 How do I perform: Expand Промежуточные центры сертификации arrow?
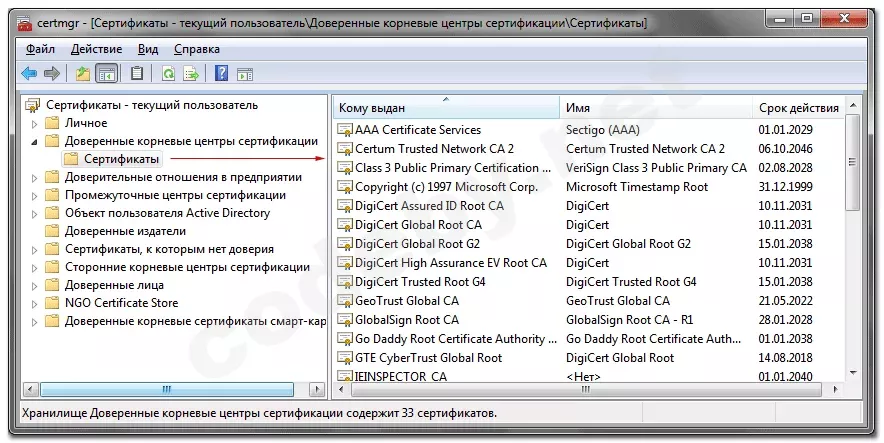pyautogui.click(x=34, y=196)
